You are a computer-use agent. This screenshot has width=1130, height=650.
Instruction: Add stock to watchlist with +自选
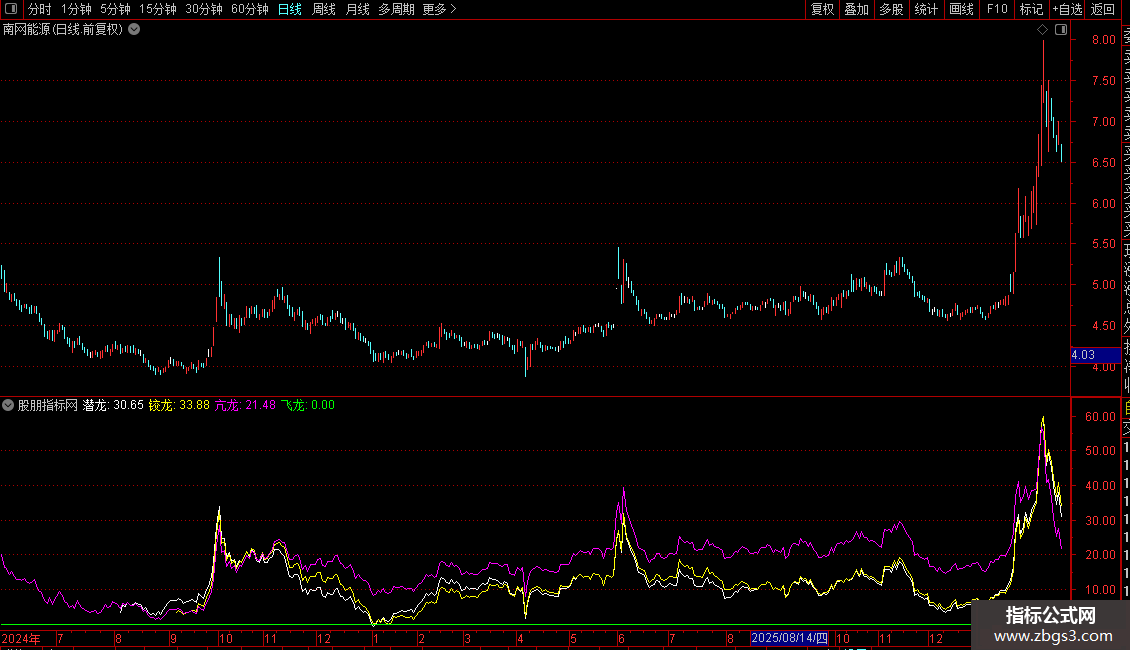1067,9
